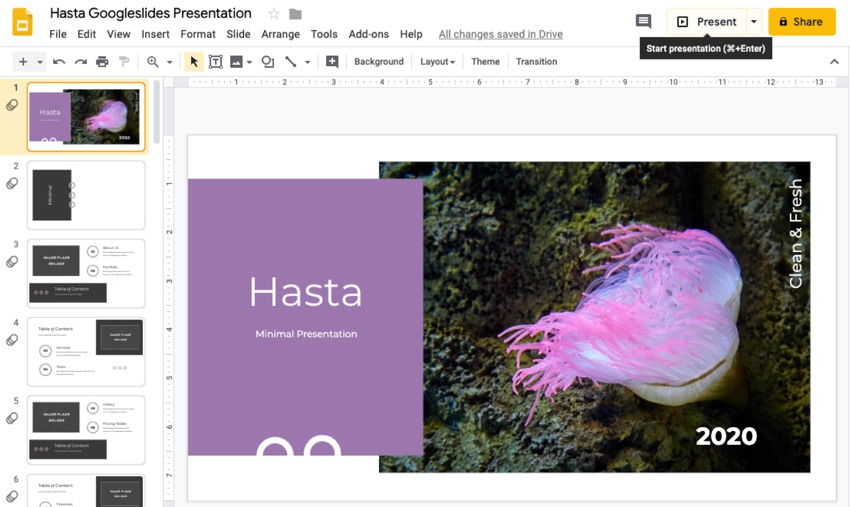Click the Present button
The width and height of the screenshot is (850, 507).
pos(706,22)
